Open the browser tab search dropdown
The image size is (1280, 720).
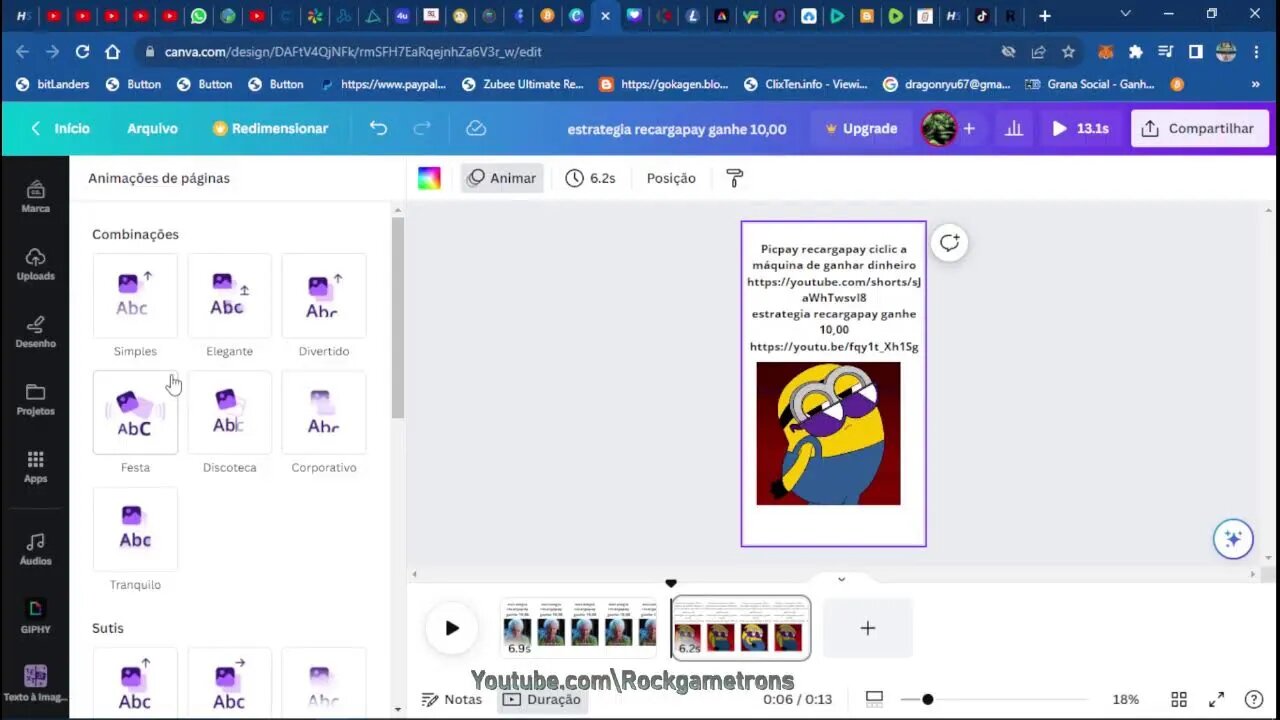pos(1126,14)
